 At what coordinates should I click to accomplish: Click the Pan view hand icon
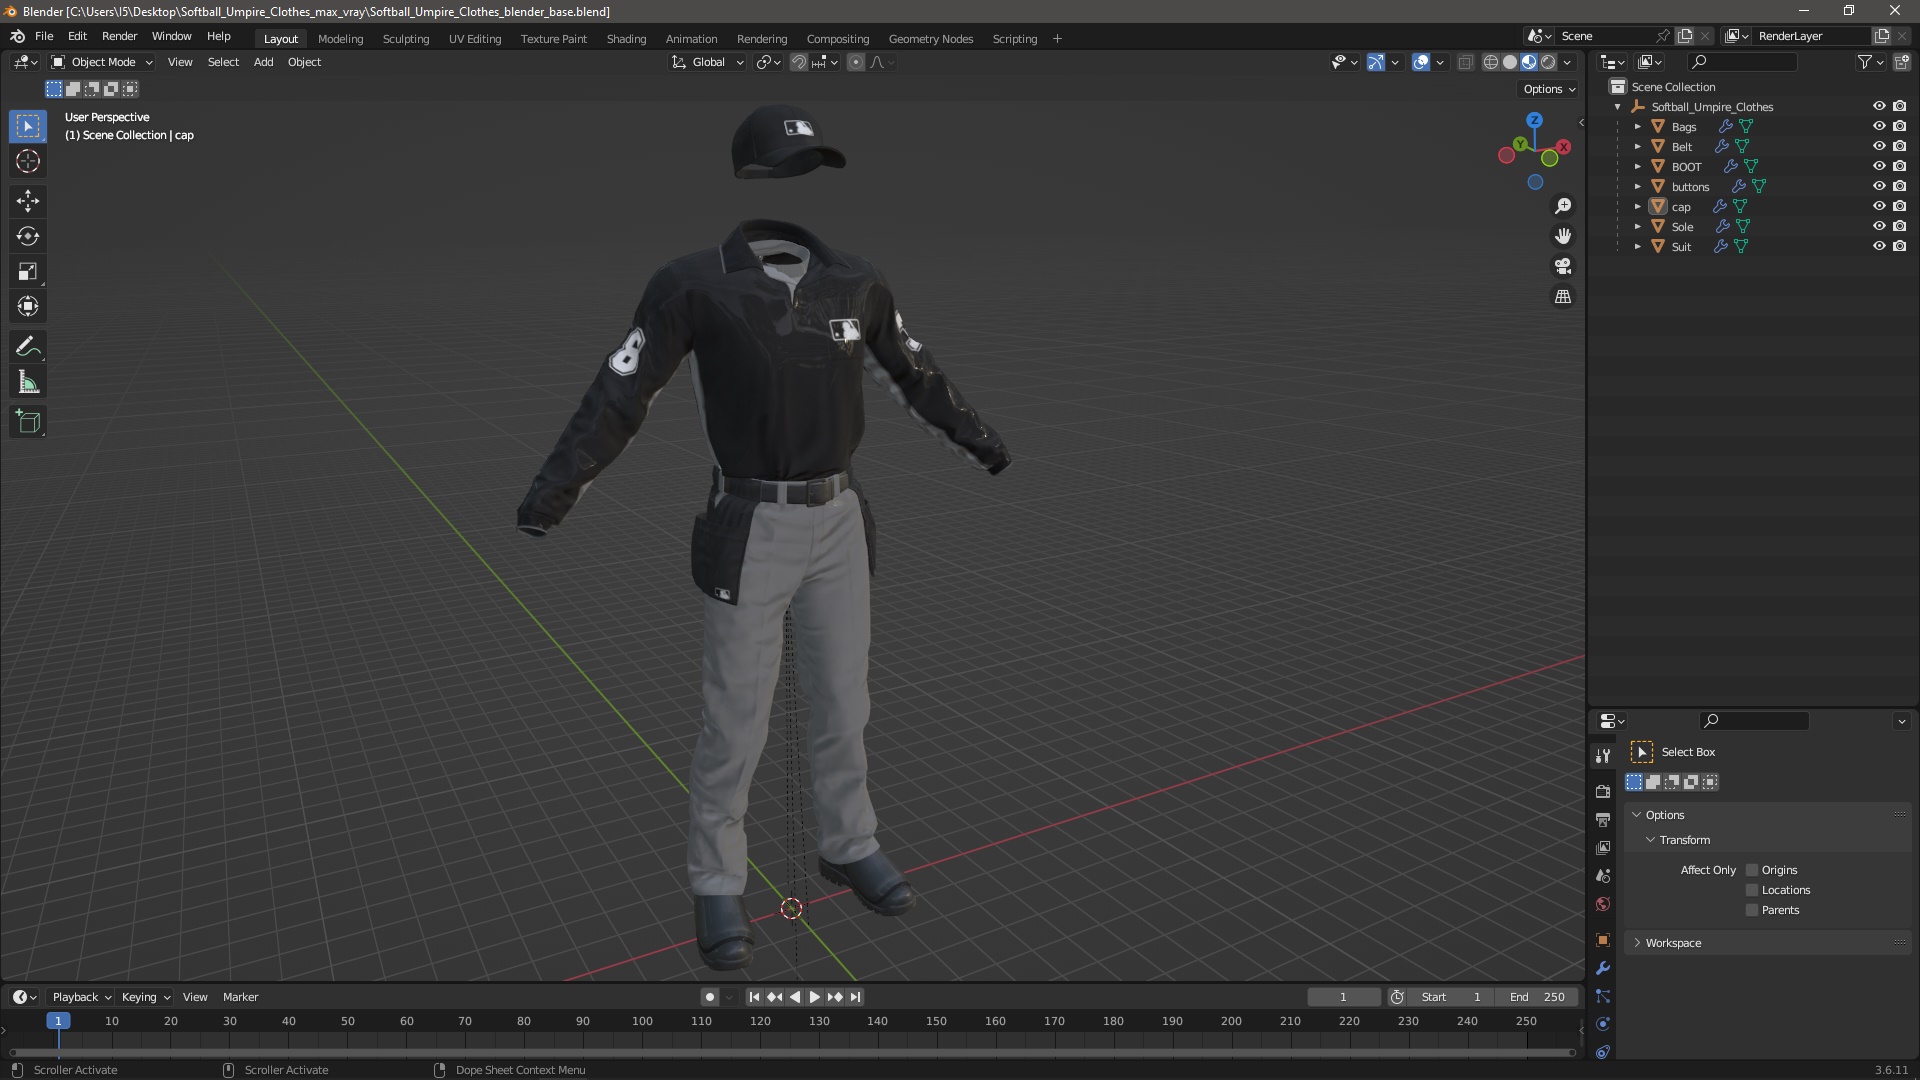(x=1563, y=236)
